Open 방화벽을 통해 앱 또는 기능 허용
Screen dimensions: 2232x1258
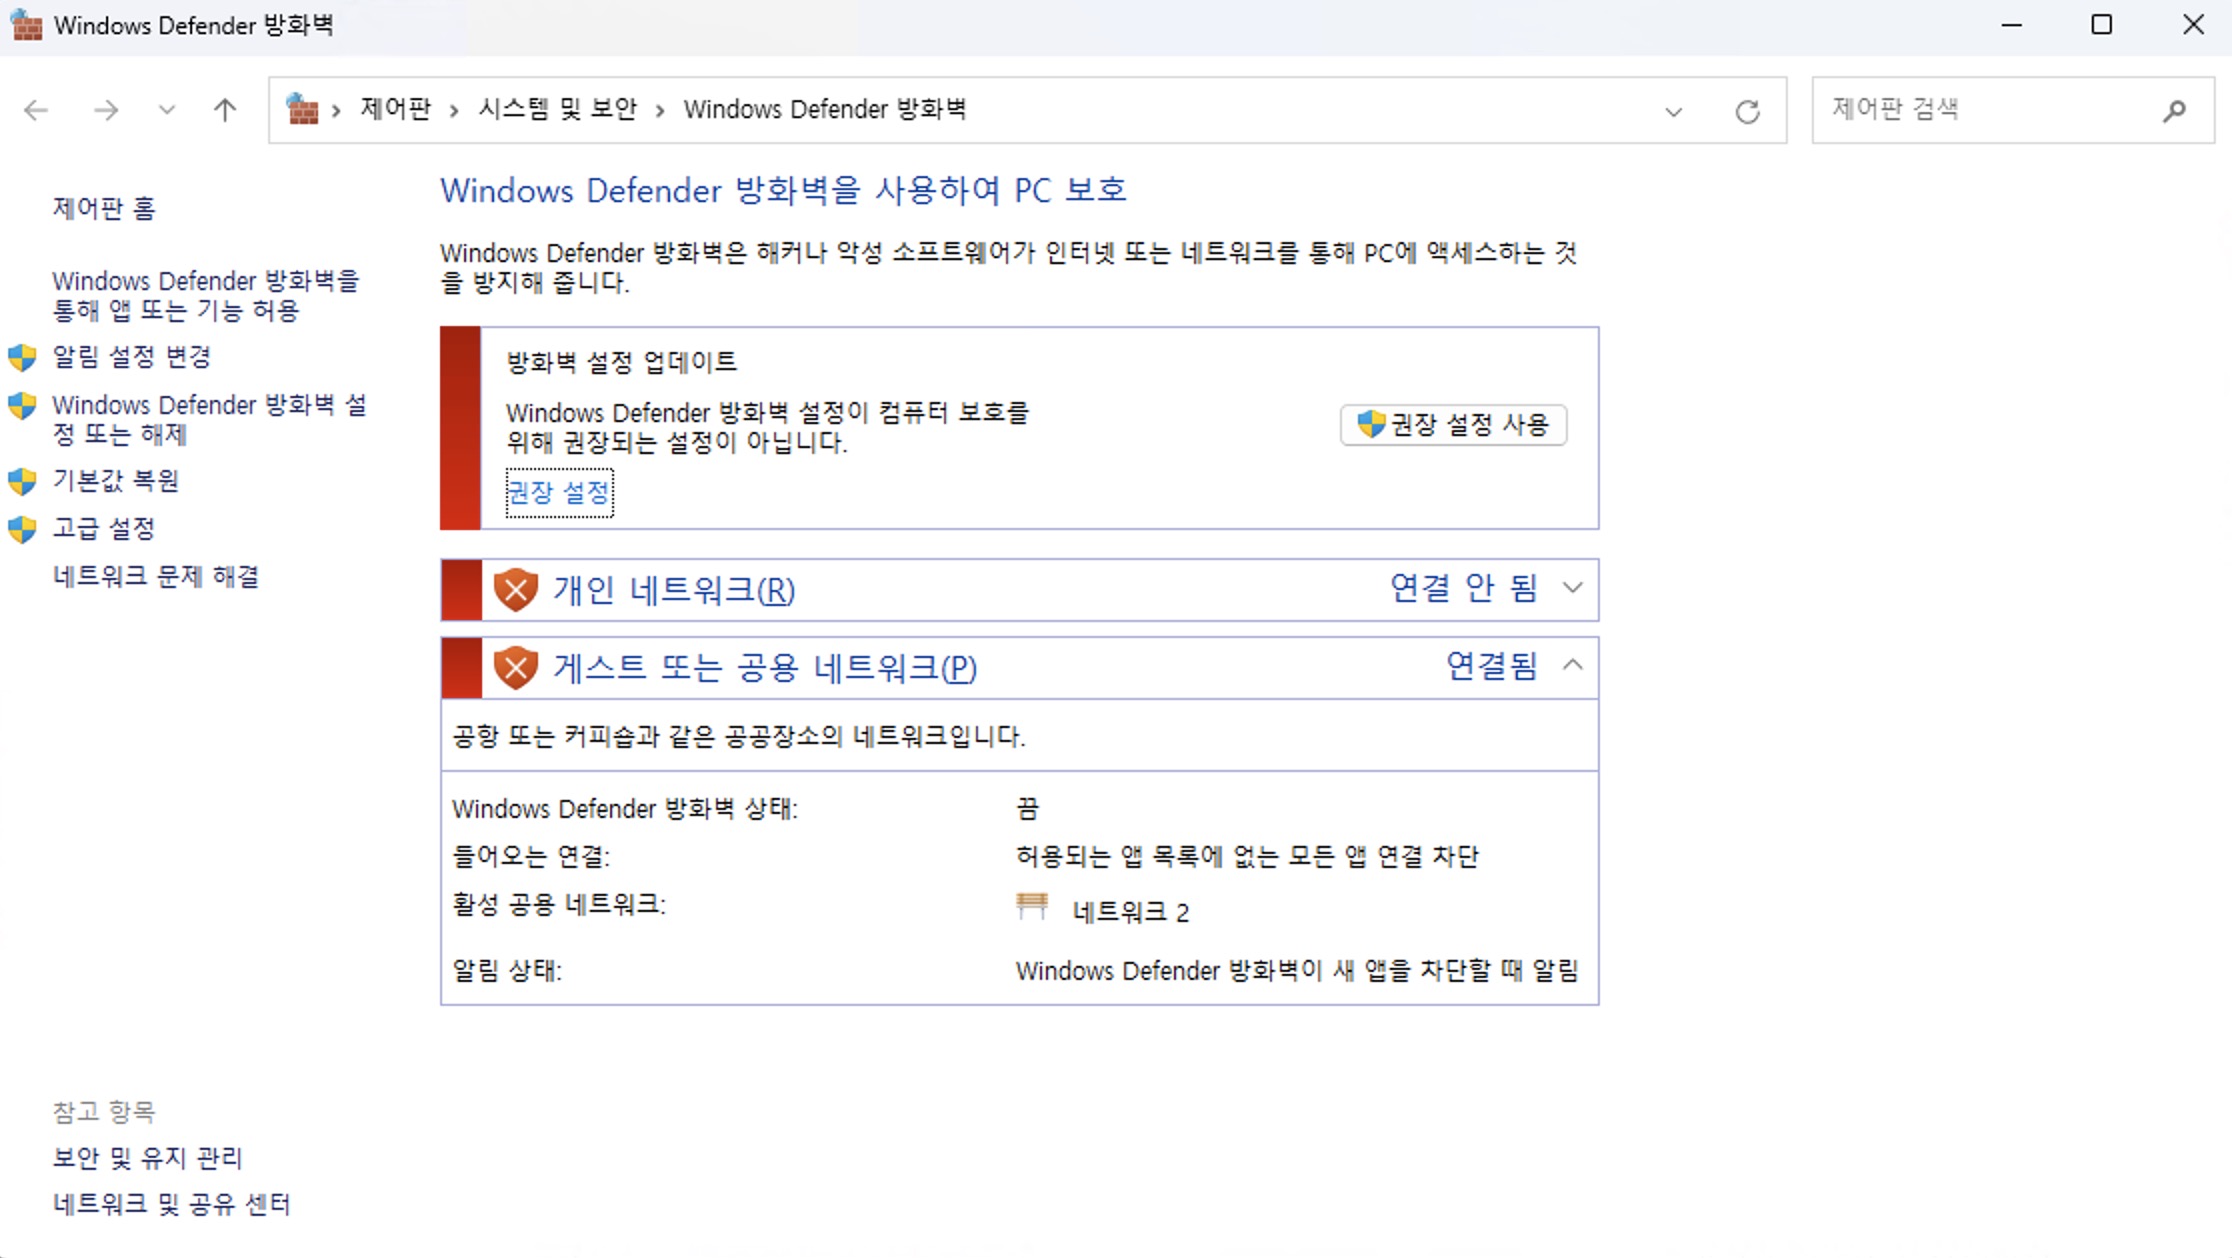coord(205,295)
